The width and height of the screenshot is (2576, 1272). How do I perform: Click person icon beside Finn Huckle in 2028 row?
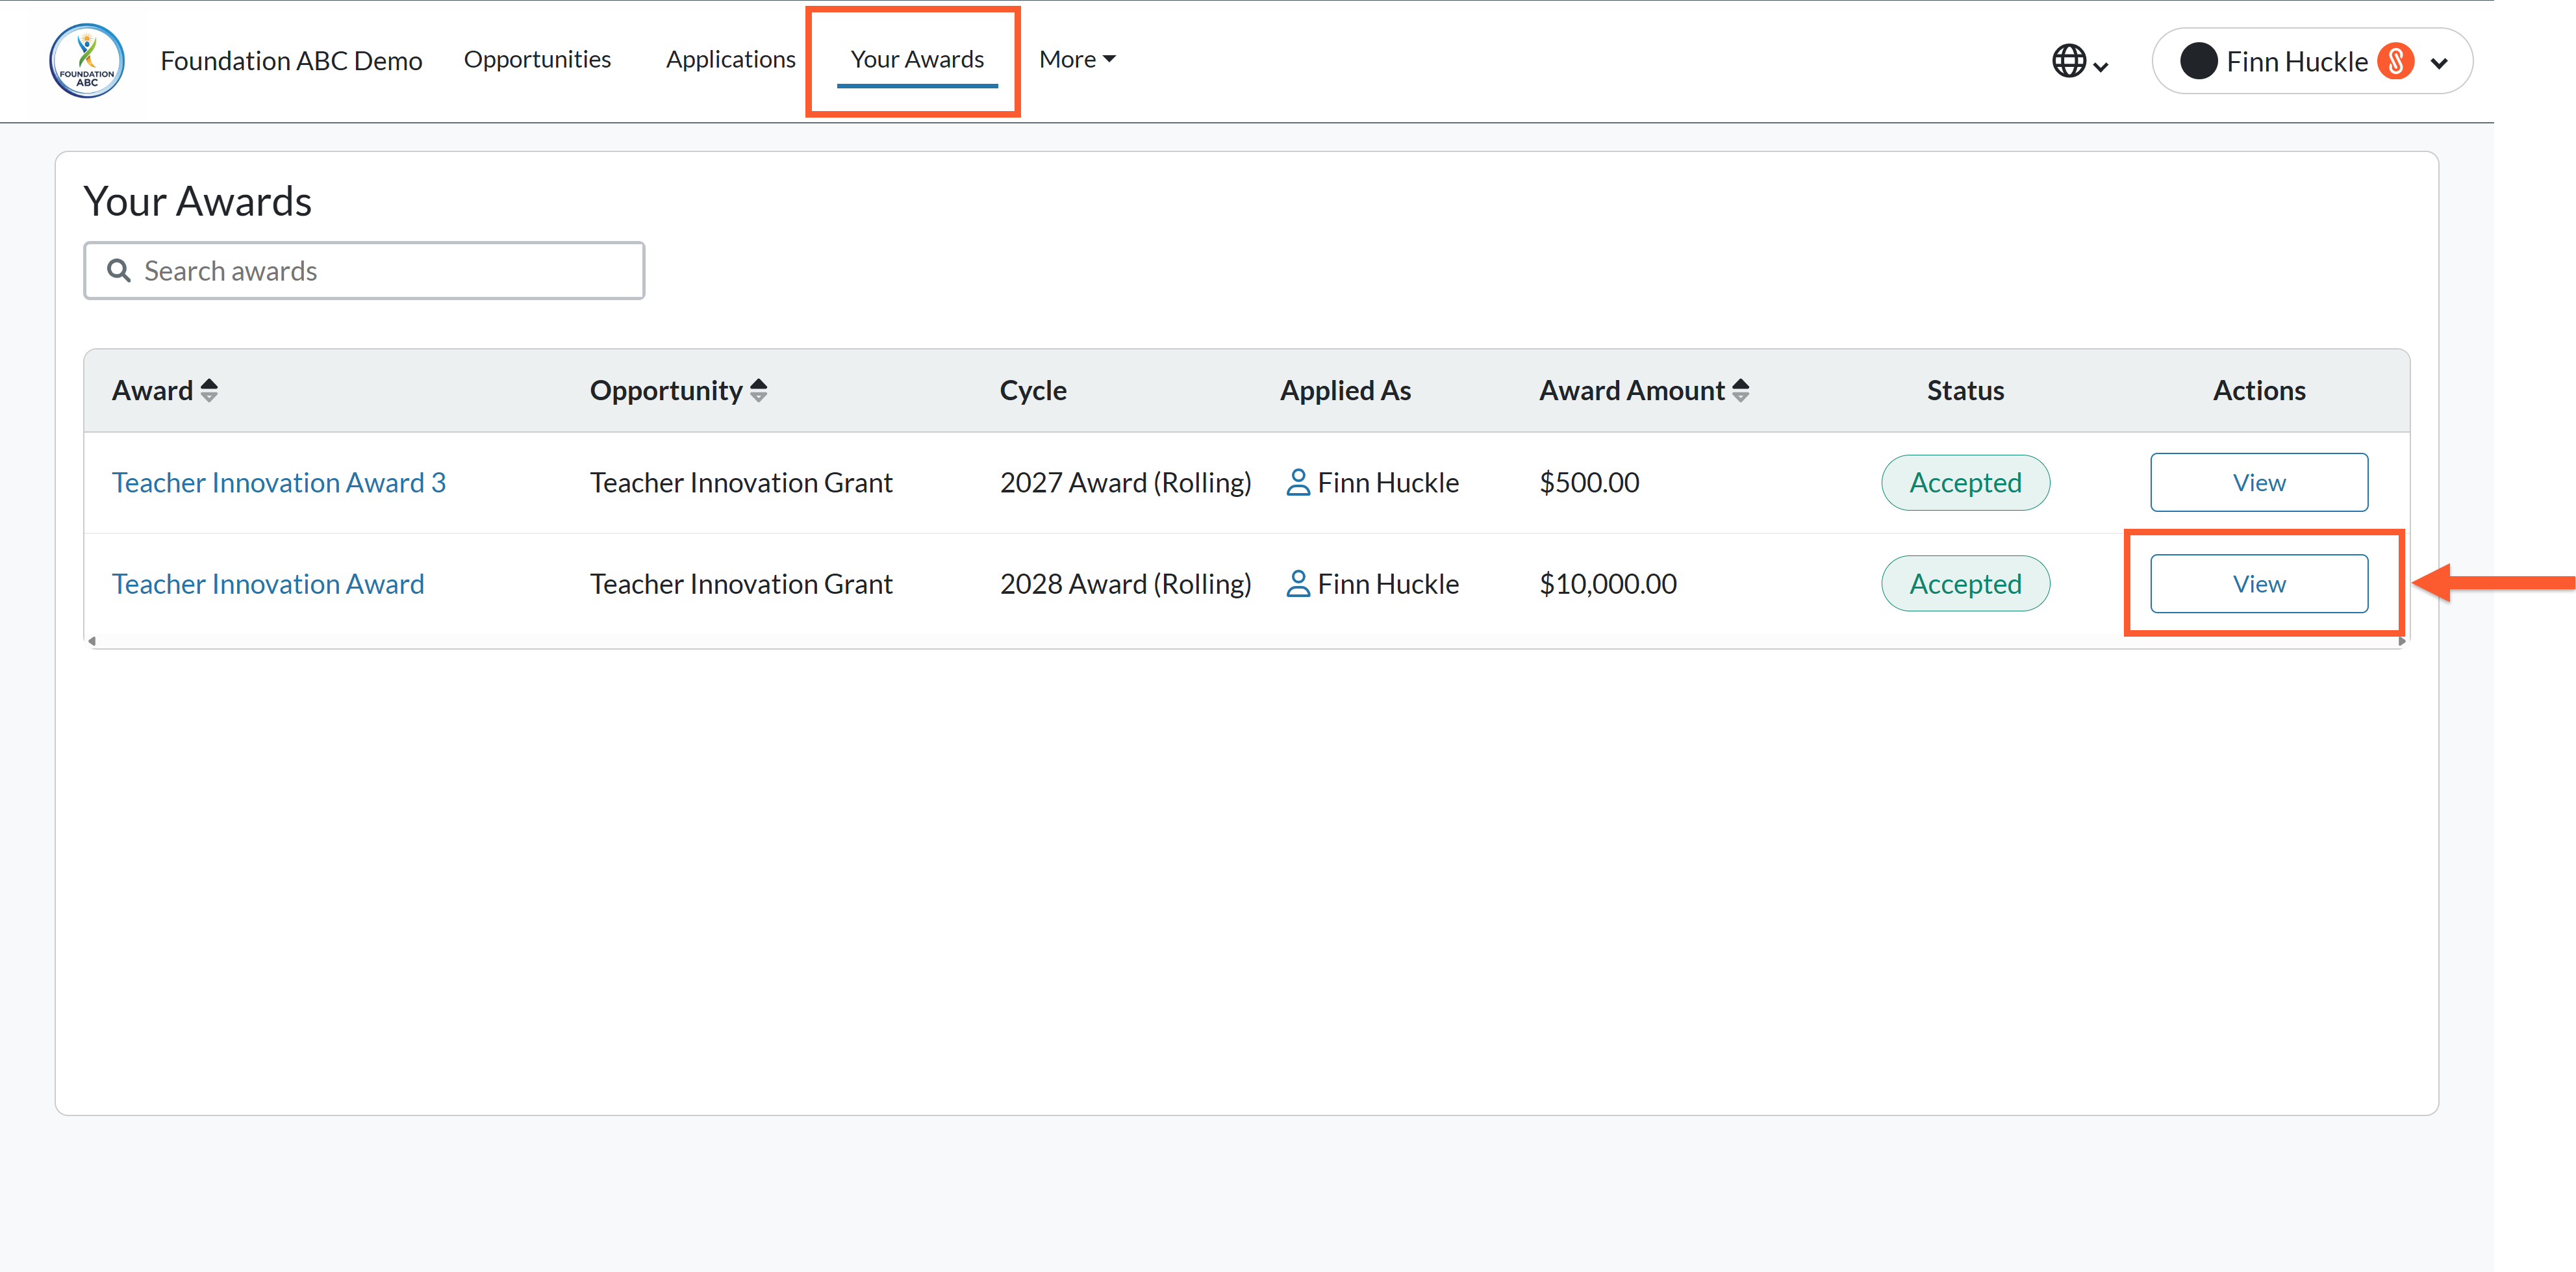(x=1297, y=584)
